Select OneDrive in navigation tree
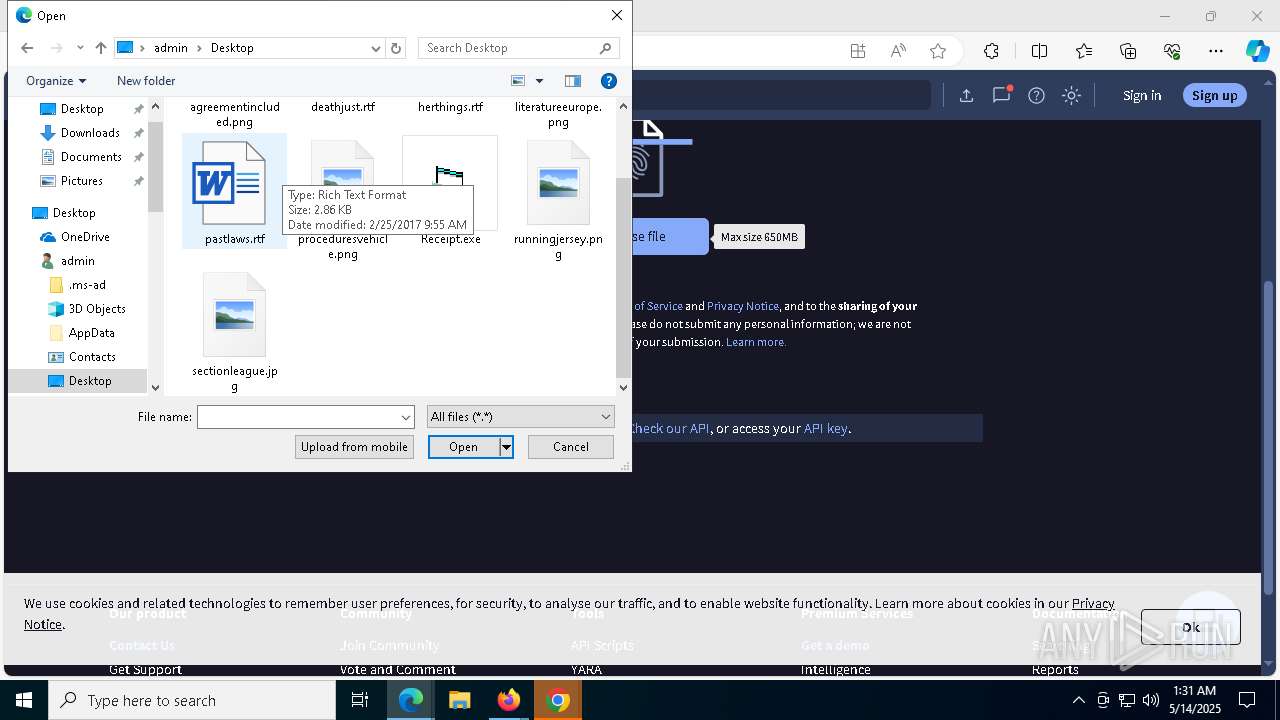This screenshot has width=1280, height=720. (x=85, y=237)
